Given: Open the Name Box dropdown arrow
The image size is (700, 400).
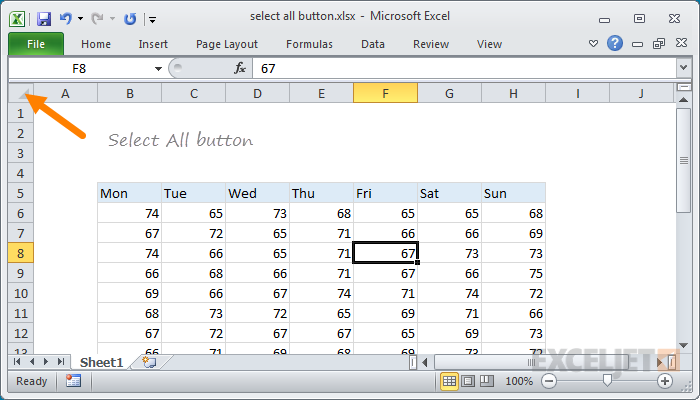Looking at the screenshot, I should click(x=158, y=68).
